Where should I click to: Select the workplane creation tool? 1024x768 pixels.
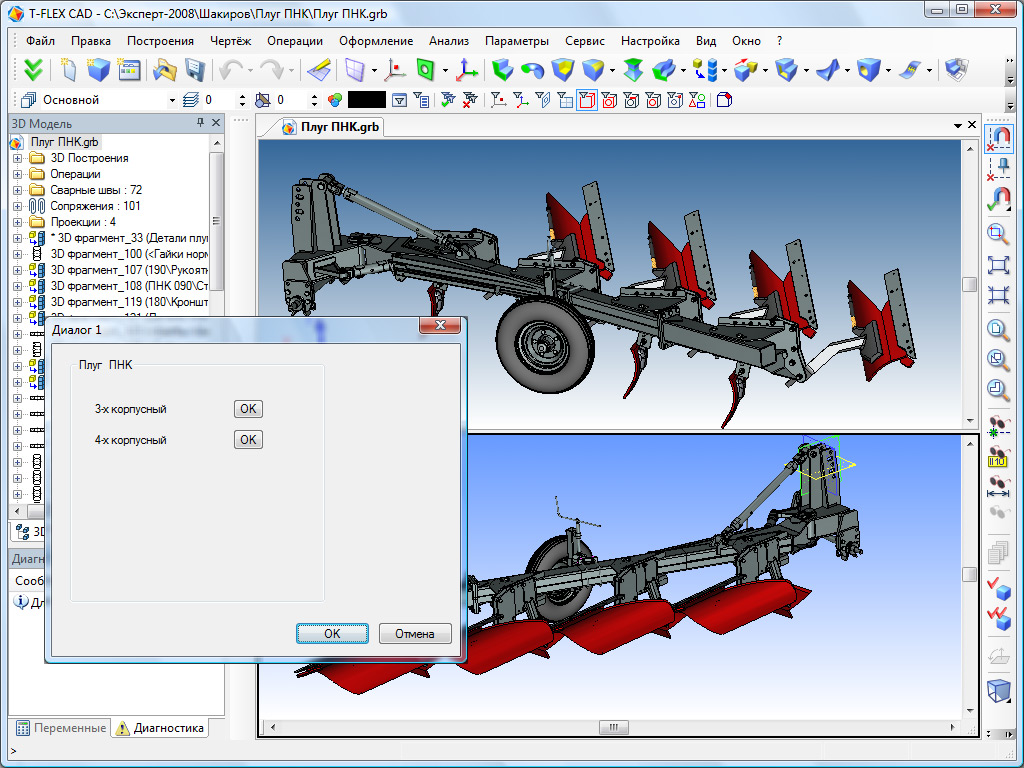(x=354, y=69)
